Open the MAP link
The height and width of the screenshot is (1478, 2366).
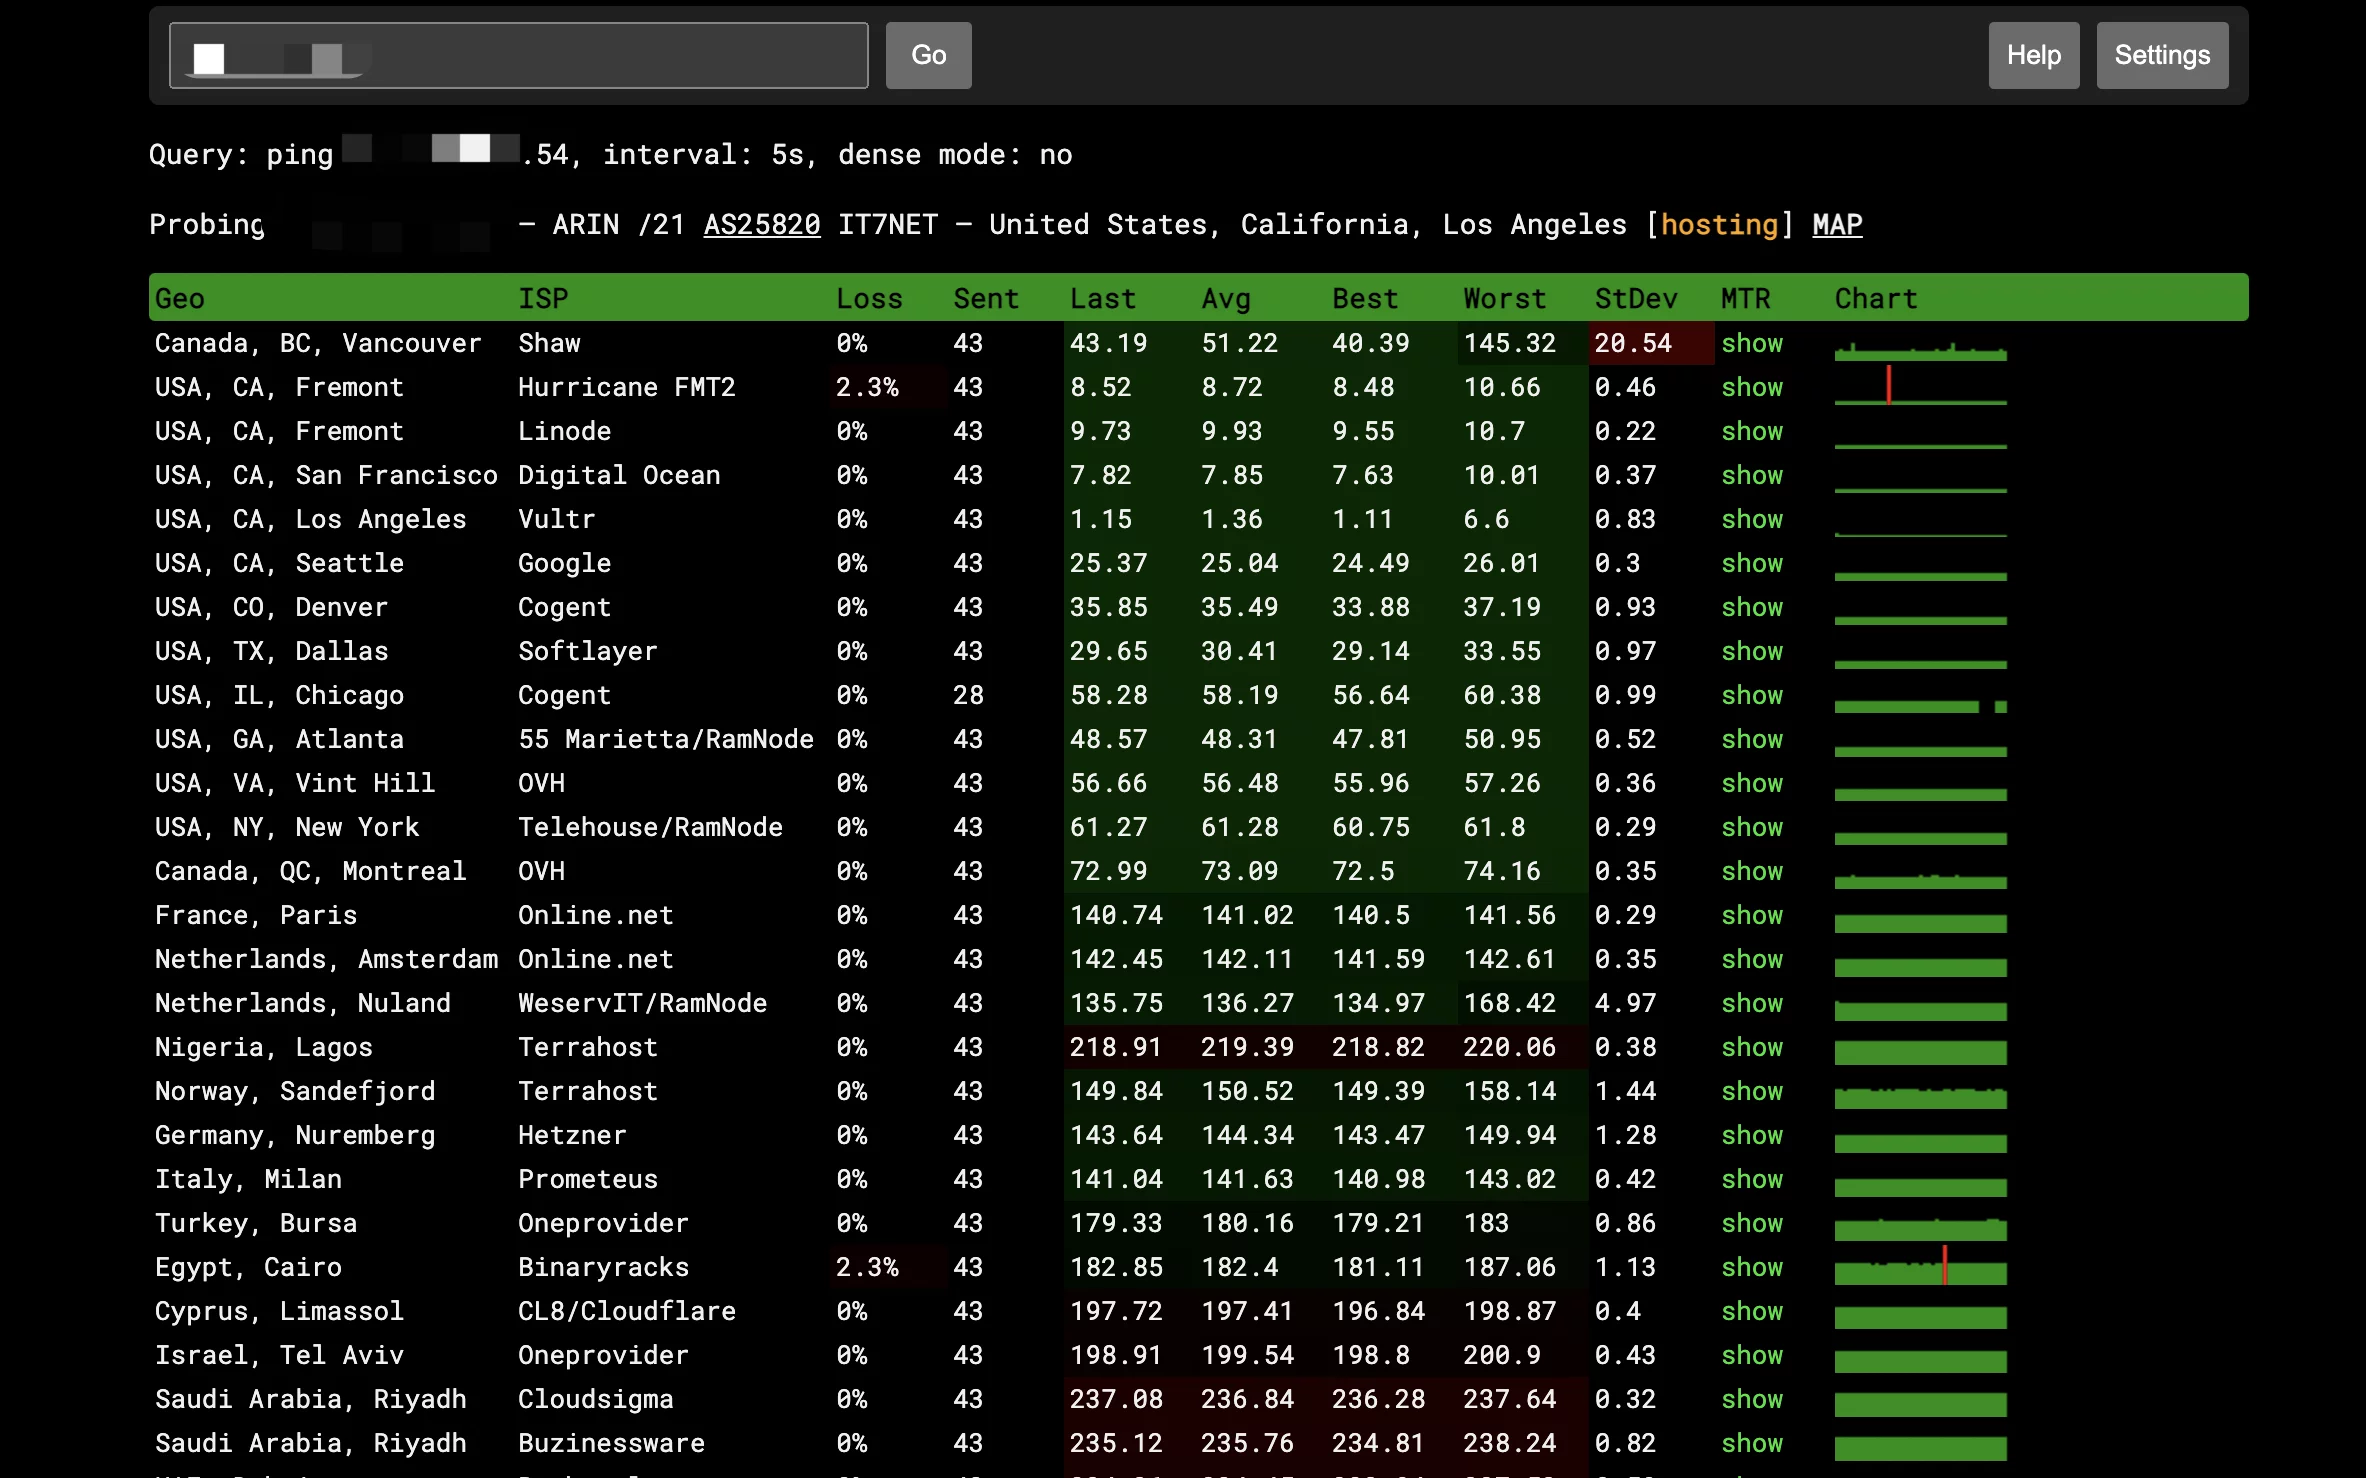pyautogui.click(x=1836, y=225)
